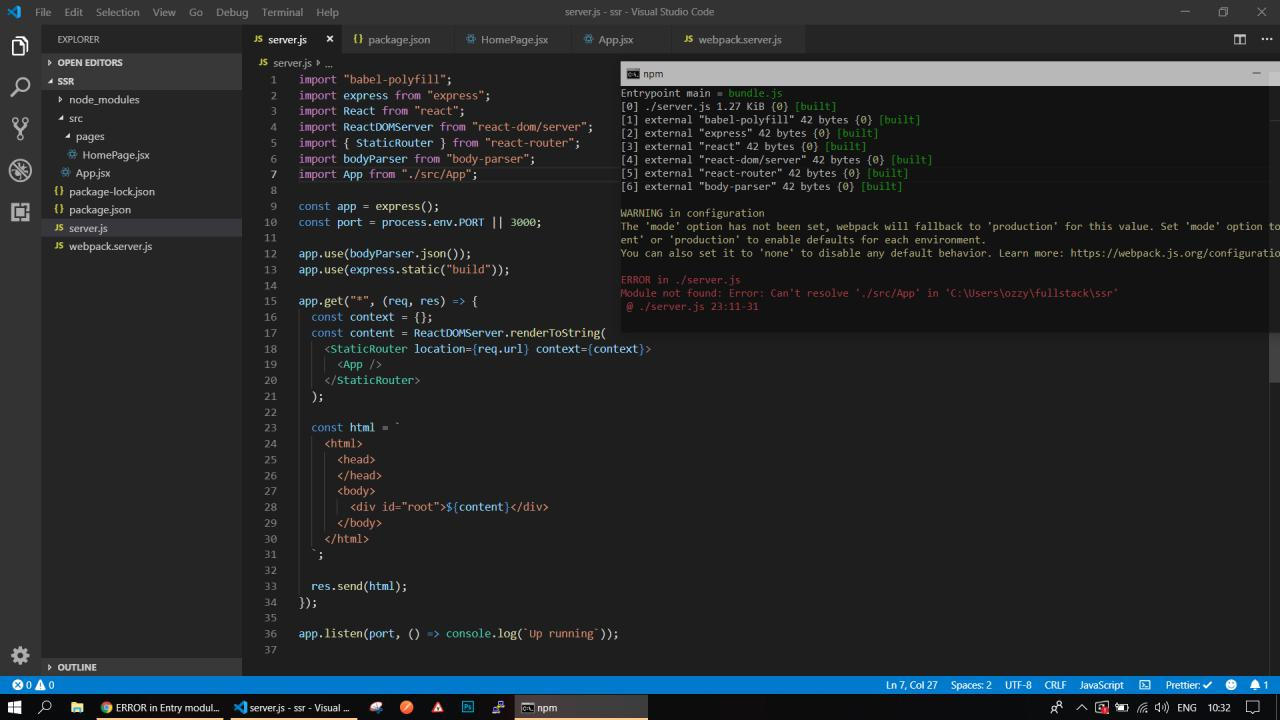The height and width of the screenshot is (720, 1280).
Task: Click the feedback smiley in status bar
Action: 1231,685
